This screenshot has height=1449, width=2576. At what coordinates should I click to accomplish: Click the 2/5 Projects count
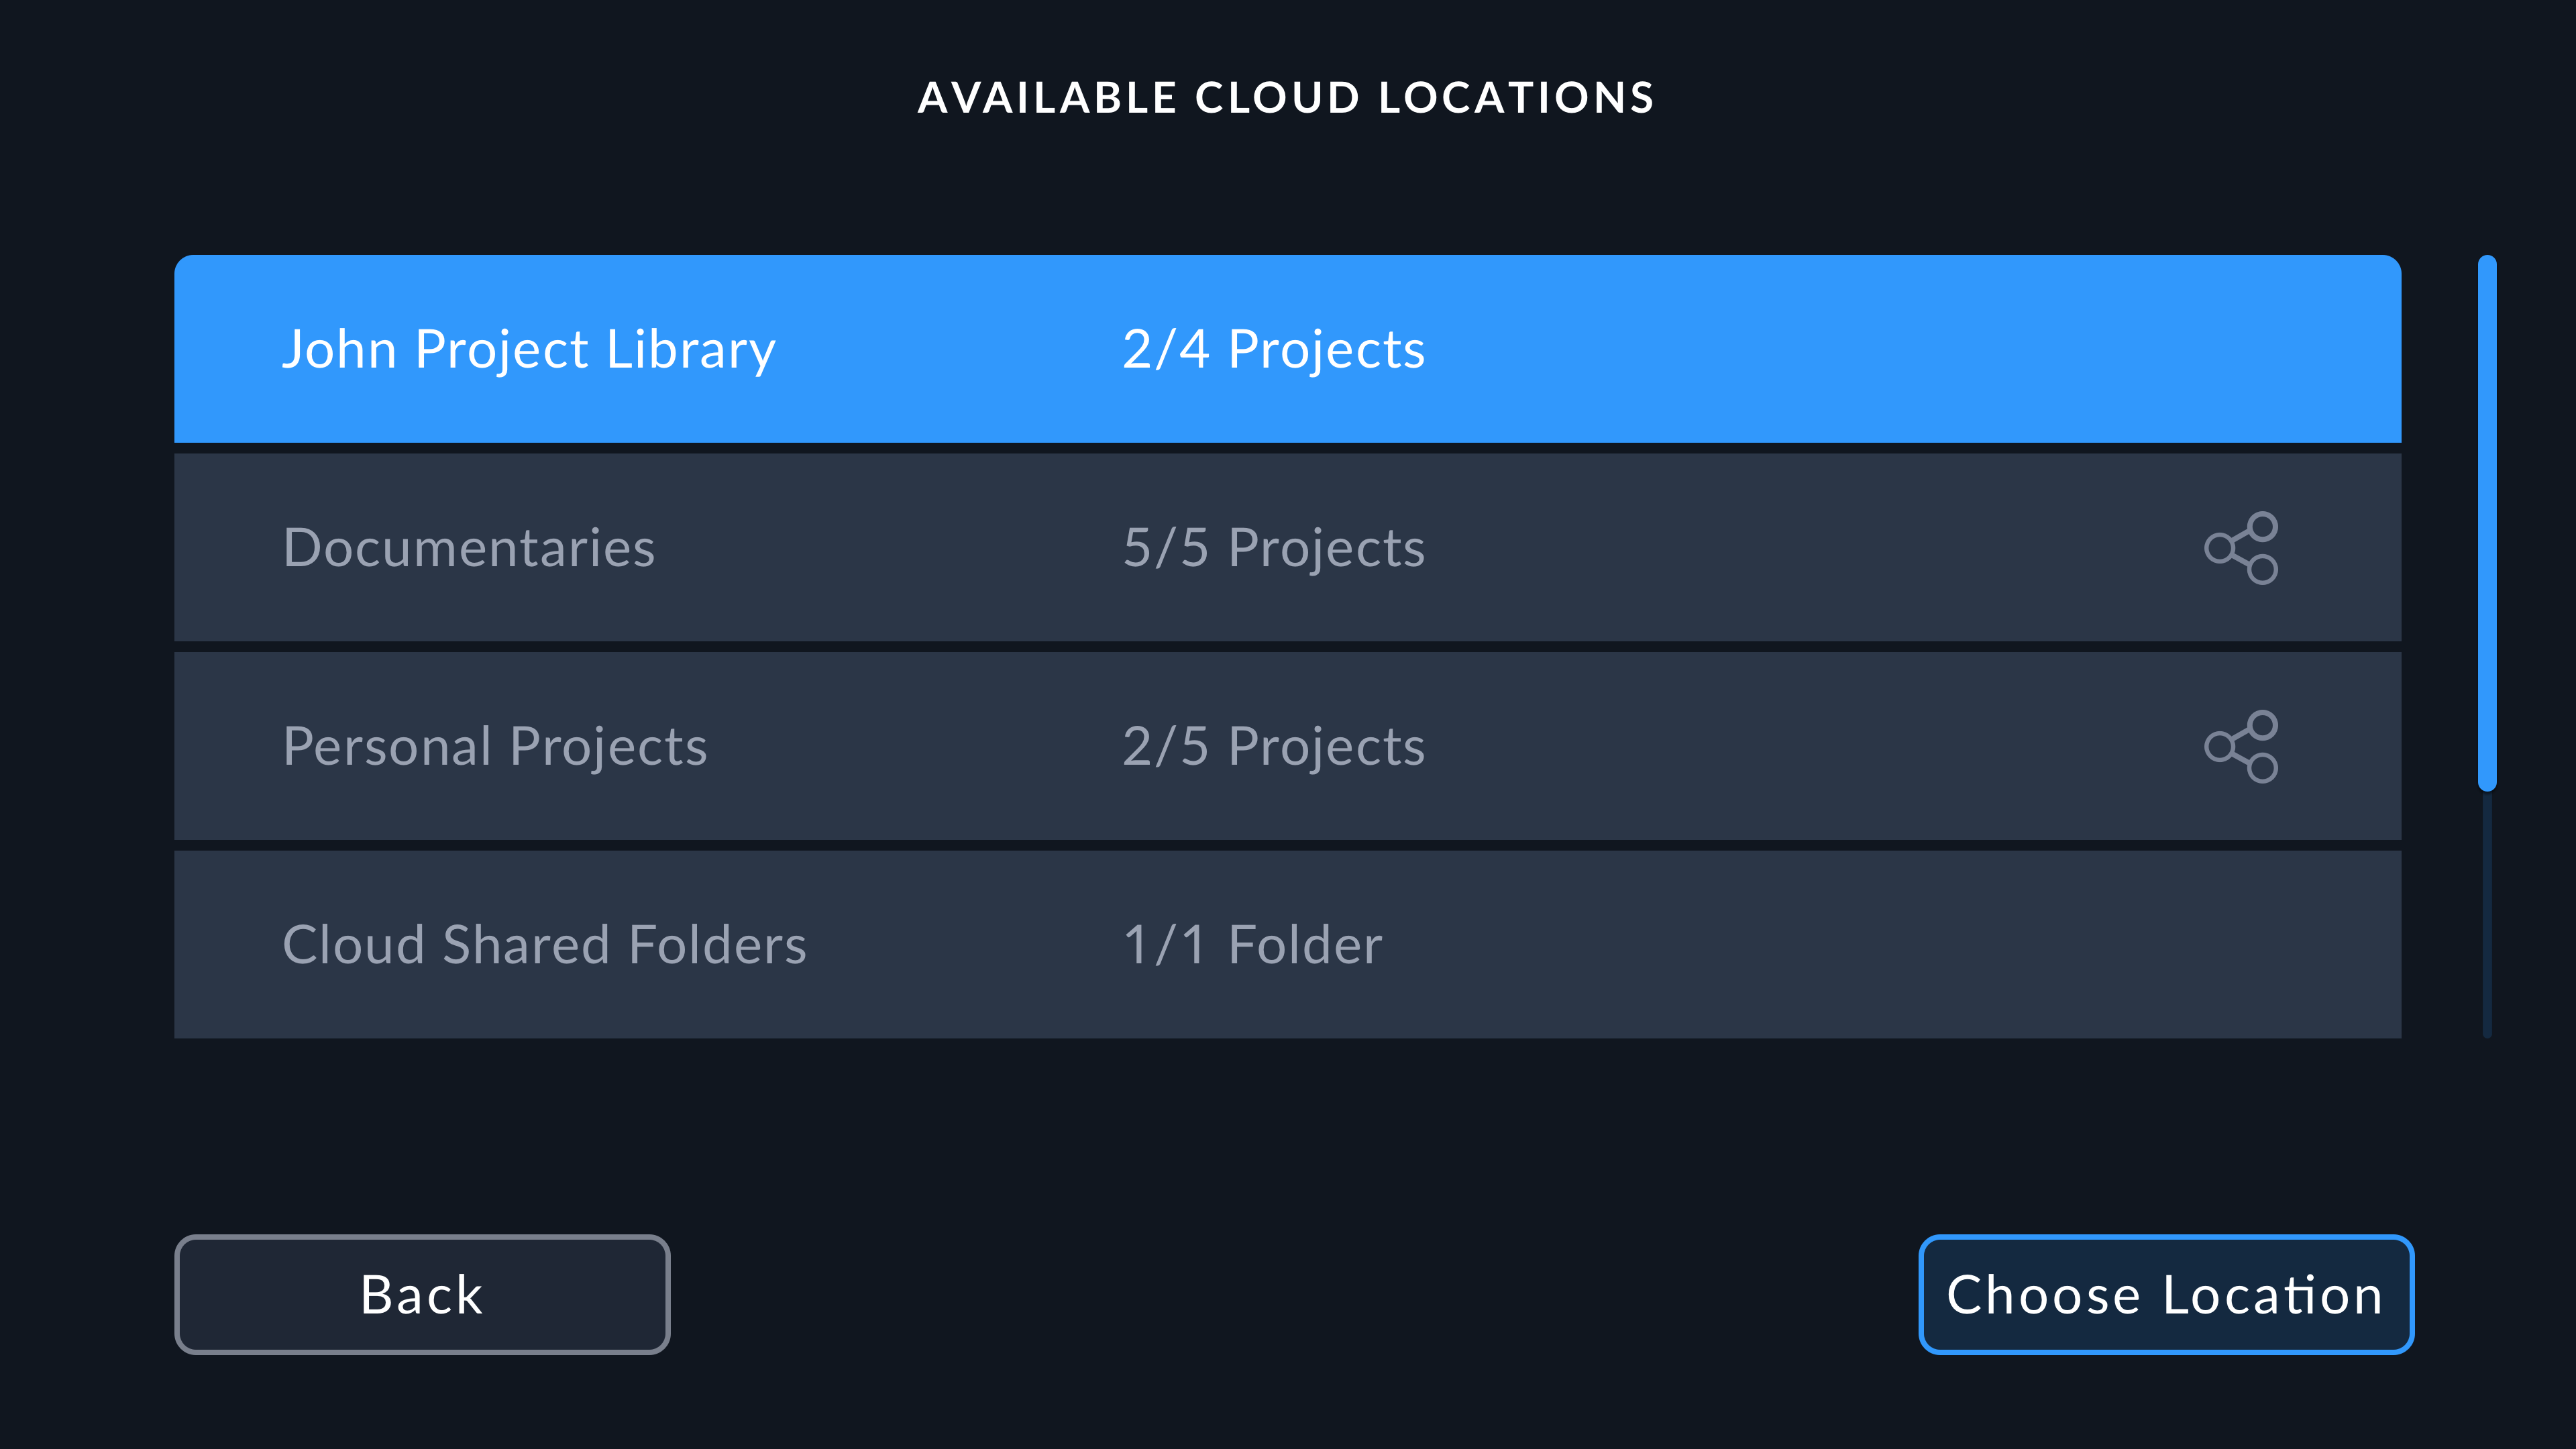pyautogui.click(x=1273, y=746)
